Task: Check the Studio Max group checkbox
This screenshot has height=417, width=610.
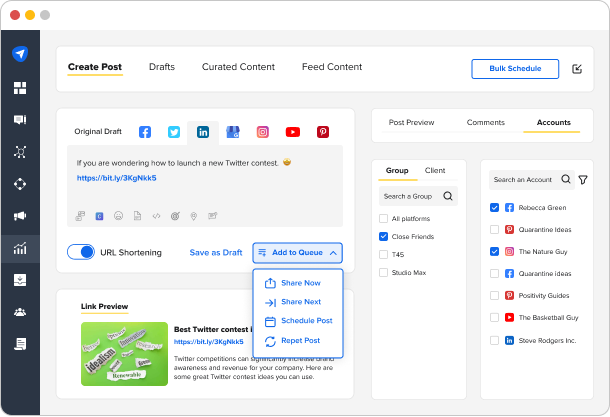Action: click(383, 272)
